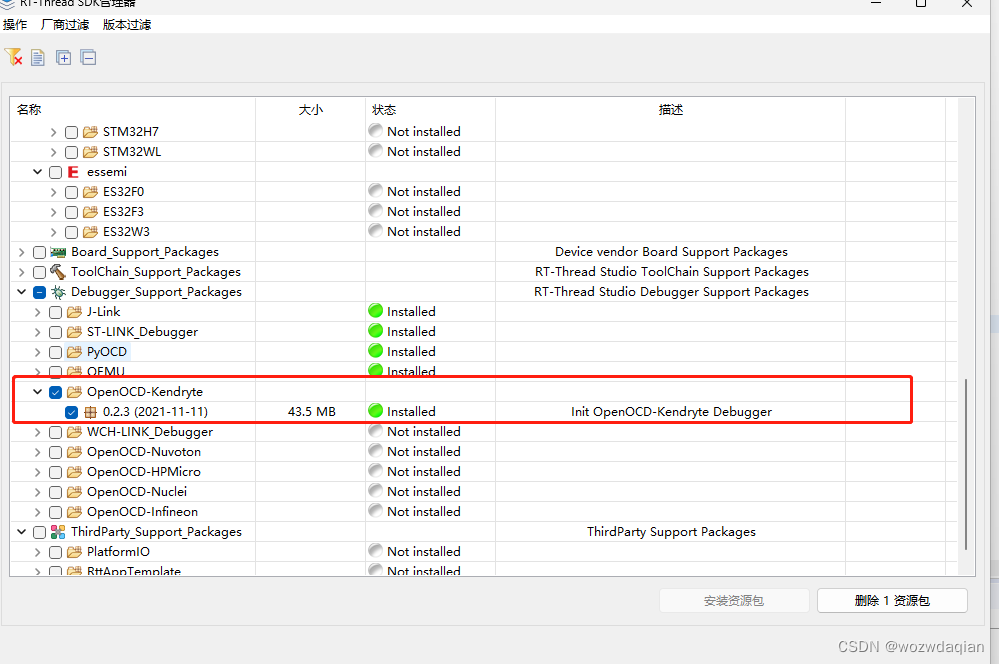The image size is (999, 664).
Task: Click the 名称 column header
Action: (133, 110)
